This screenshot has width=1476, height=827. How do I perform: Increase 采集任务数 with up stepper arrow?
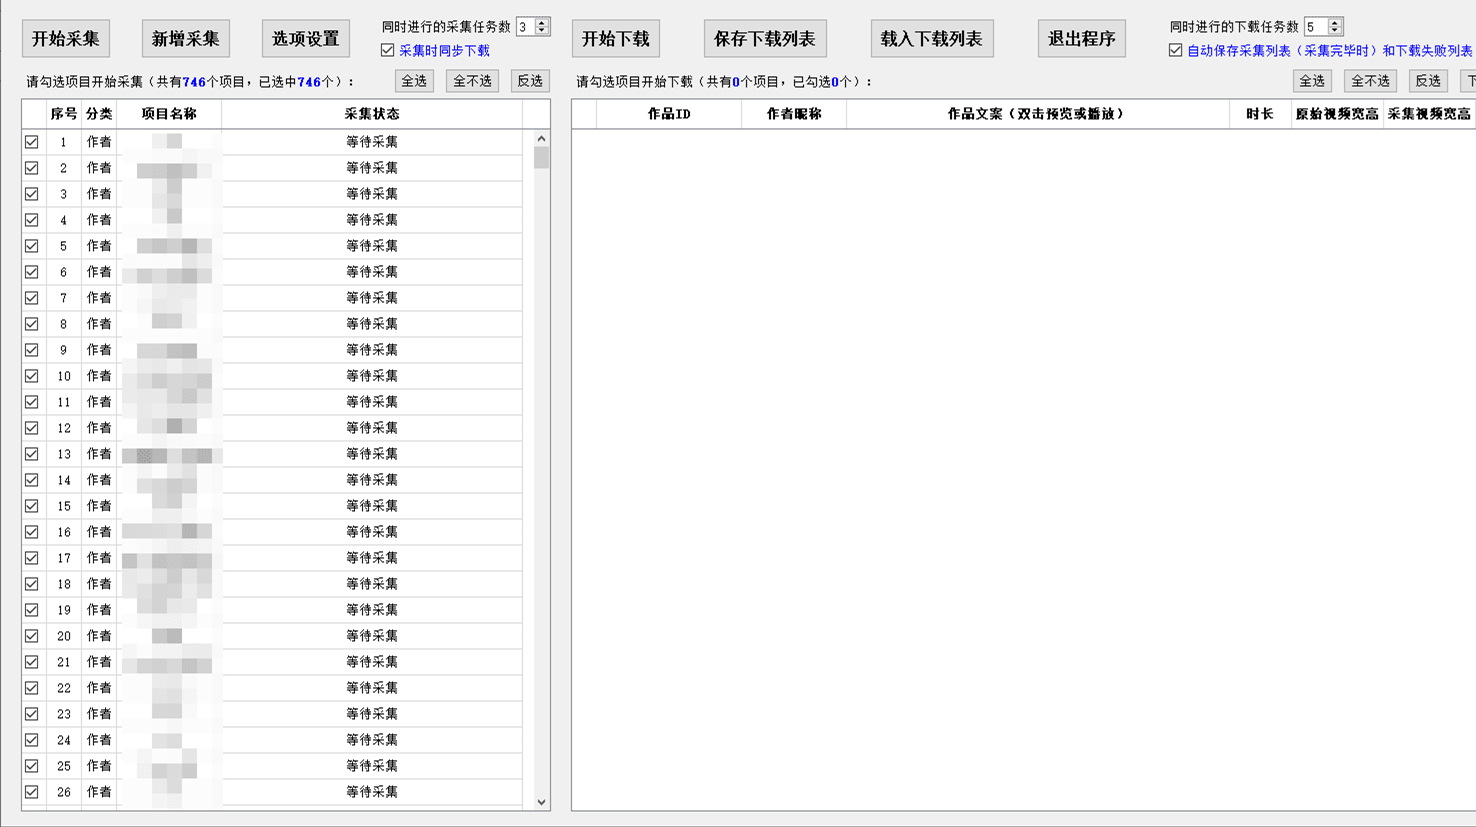542,23
